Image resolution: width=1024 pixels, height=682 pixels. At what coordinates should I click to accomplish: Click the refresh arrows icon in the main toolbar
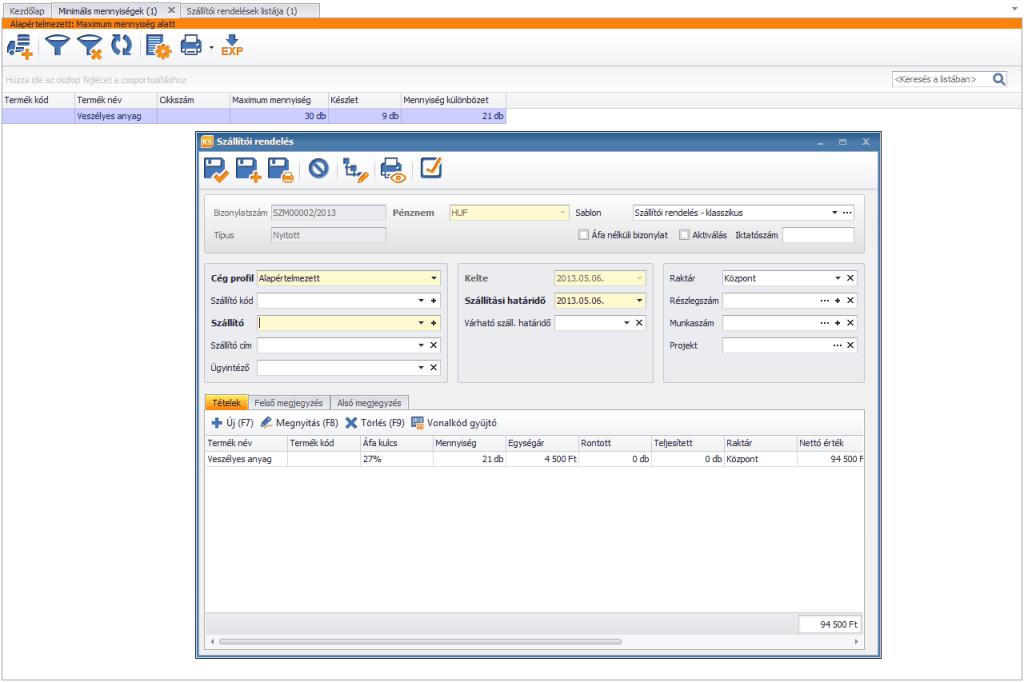click(121, 46)
